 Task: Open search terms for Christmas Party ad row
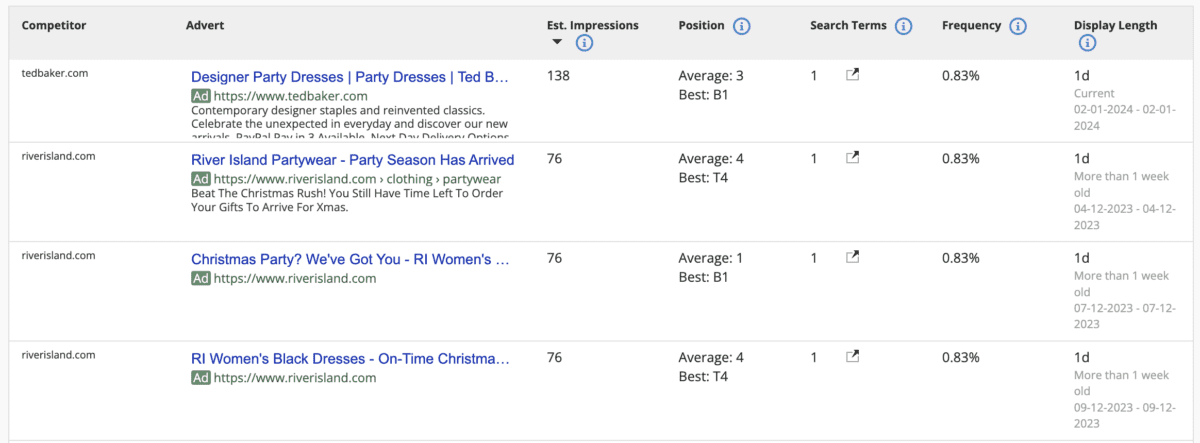coord(852,257)
